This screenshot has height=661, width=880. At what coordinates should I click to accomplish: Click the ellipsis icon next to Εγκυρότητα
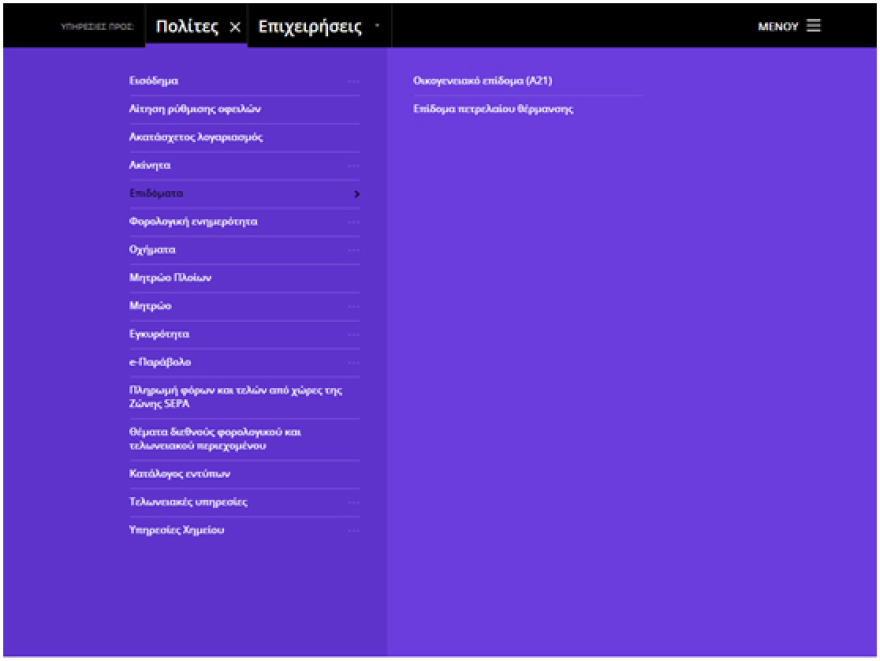click(353, 334)
